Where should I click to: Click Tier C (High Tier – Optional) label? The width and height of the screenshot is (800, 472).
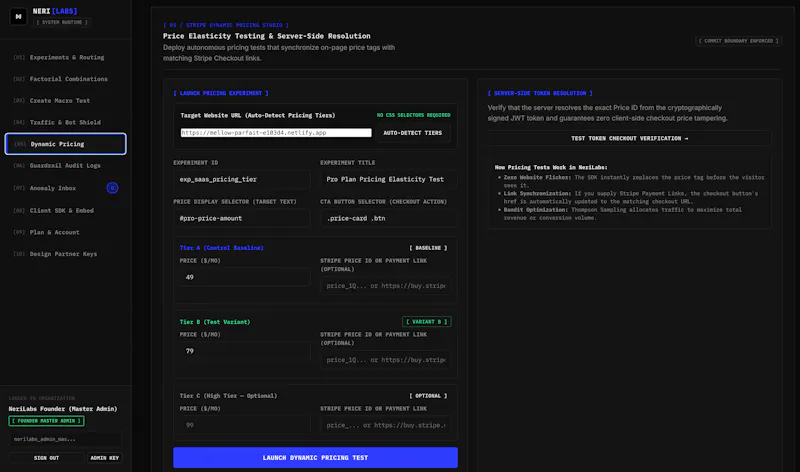pos(228,396)
